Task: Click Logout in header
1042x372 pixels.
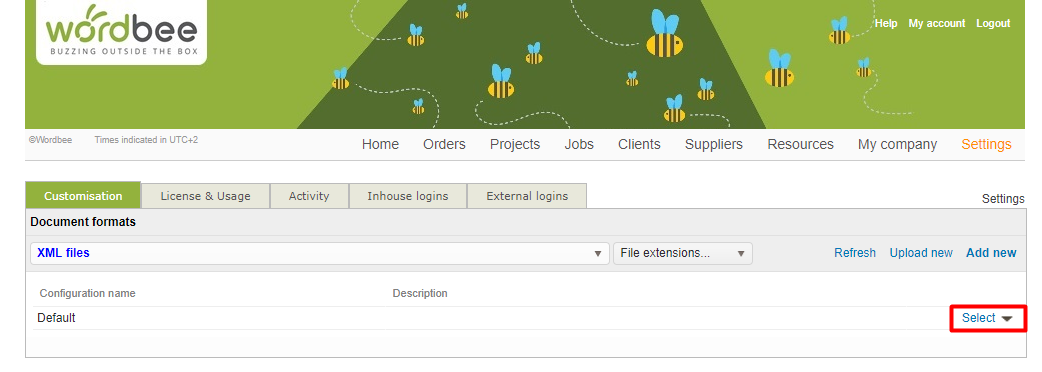Action: pos(993,23)
